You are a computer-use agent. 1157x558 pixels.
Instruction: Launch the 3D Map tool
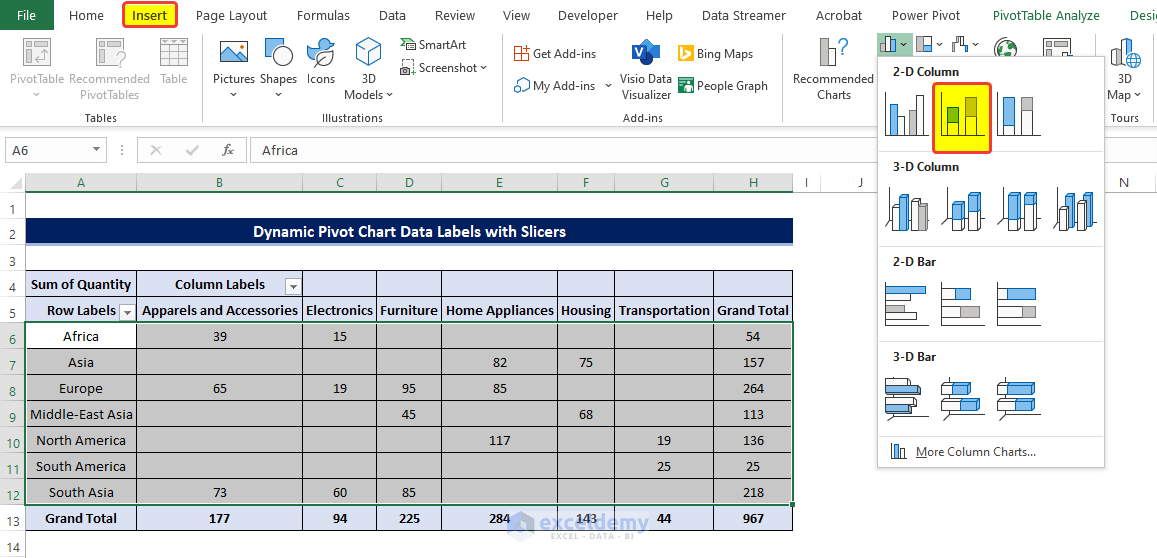(x=1124, y=69)
